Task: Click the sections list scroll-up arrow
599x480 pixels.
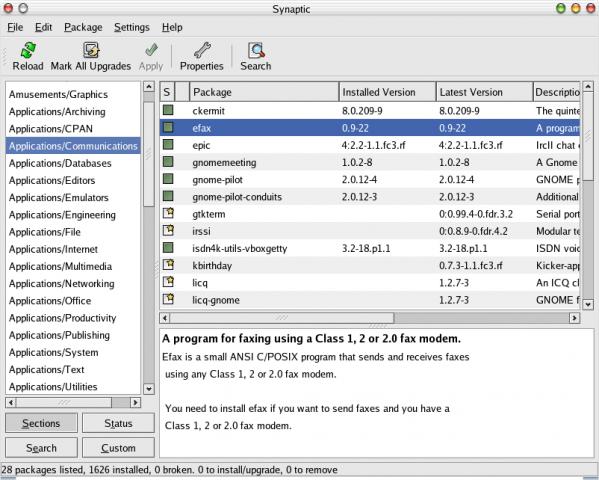Action: (149, 86)
